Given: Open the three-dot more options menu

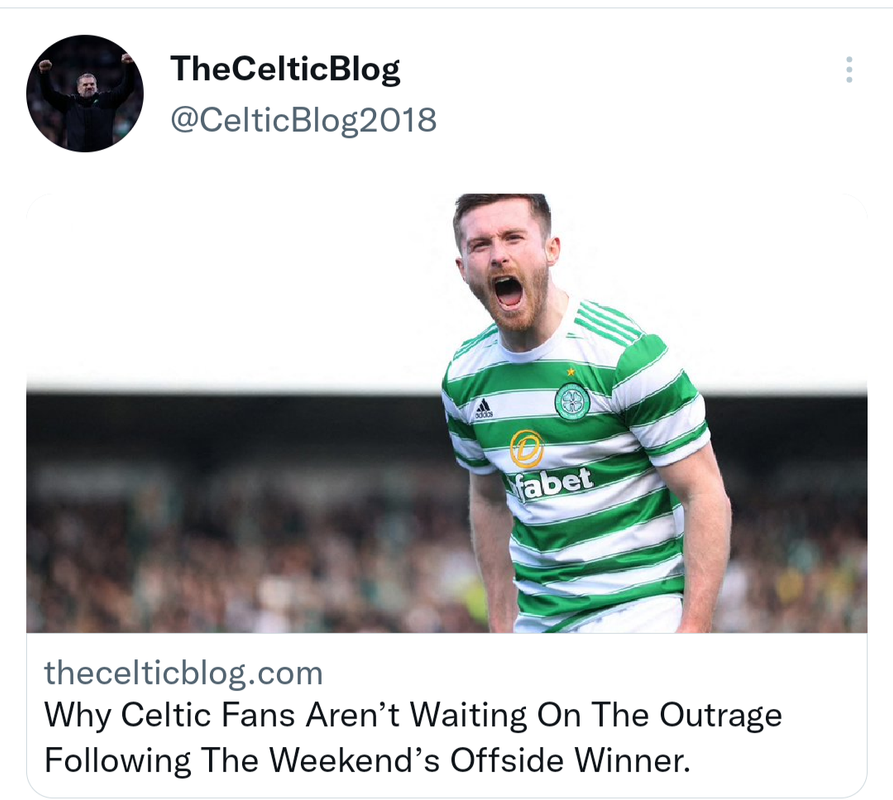Looking at the screenshot, I should (x=849, y=69).
